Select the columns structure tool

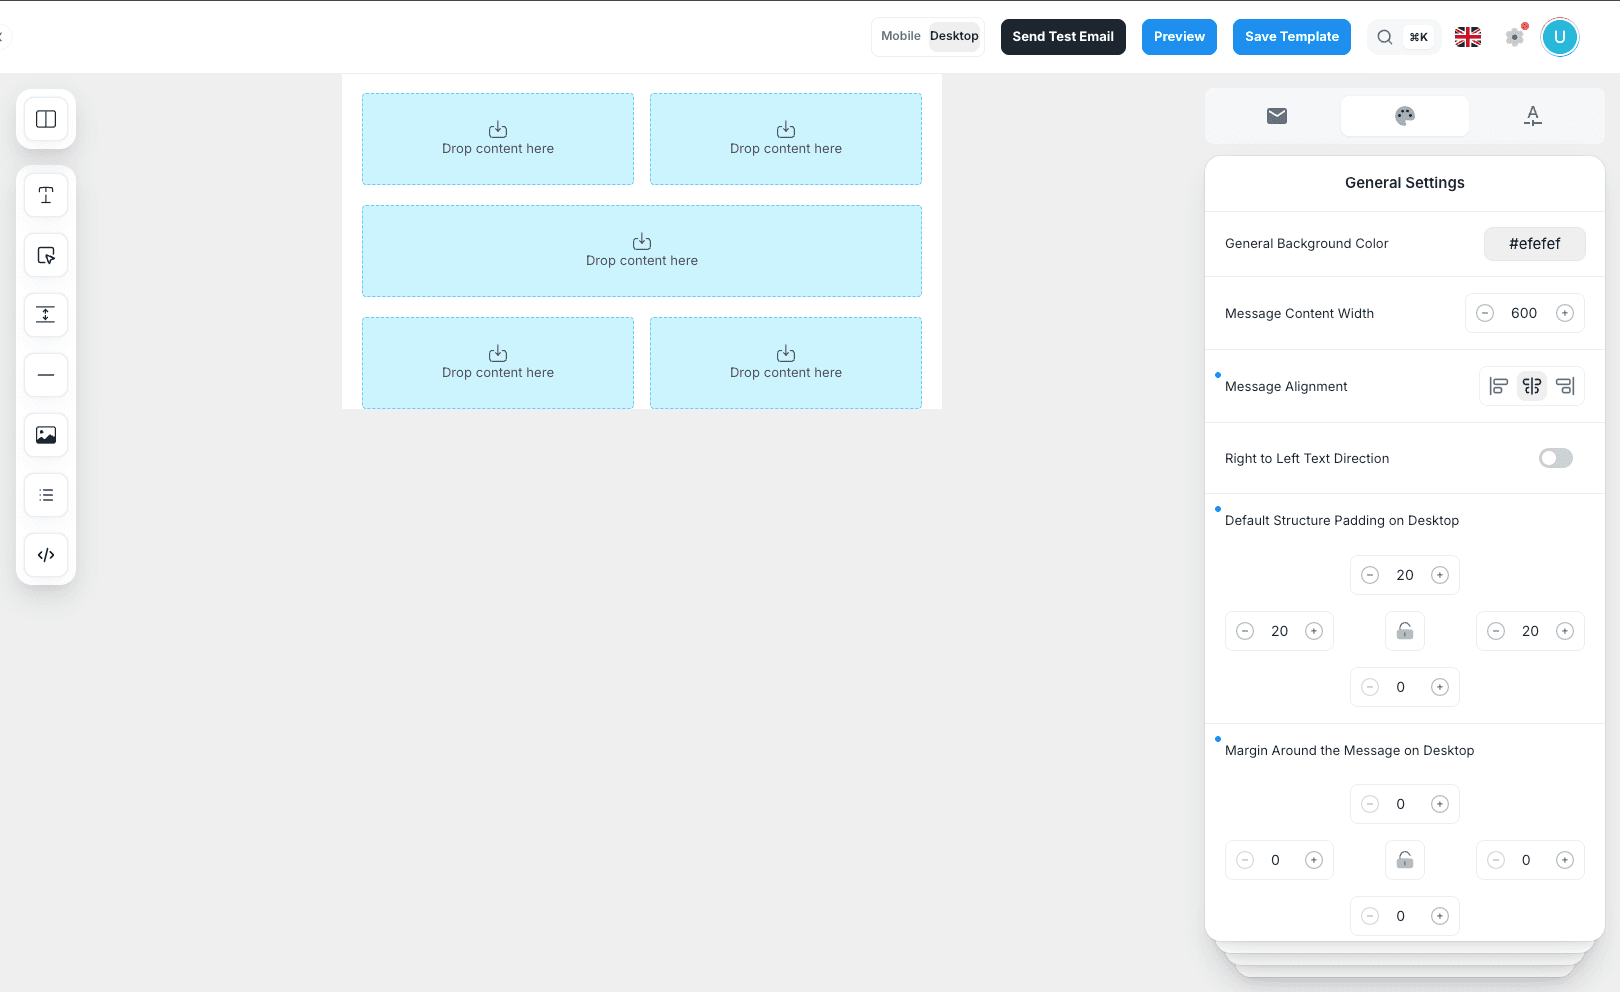(46, 119)
